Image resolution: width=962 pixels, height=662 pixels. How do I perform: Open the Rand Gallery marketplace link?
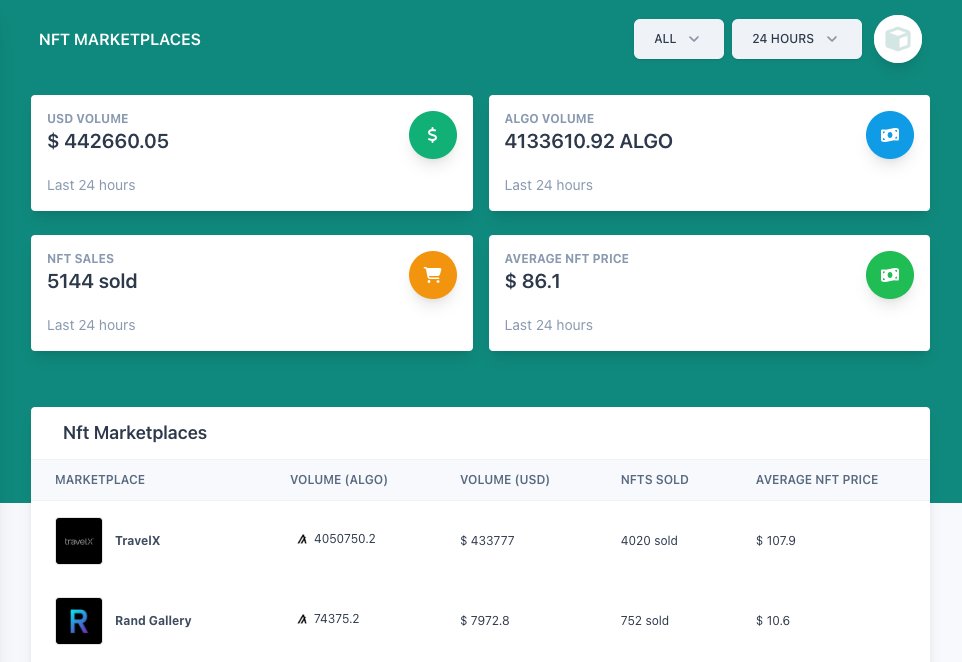(x=153, y=620)
